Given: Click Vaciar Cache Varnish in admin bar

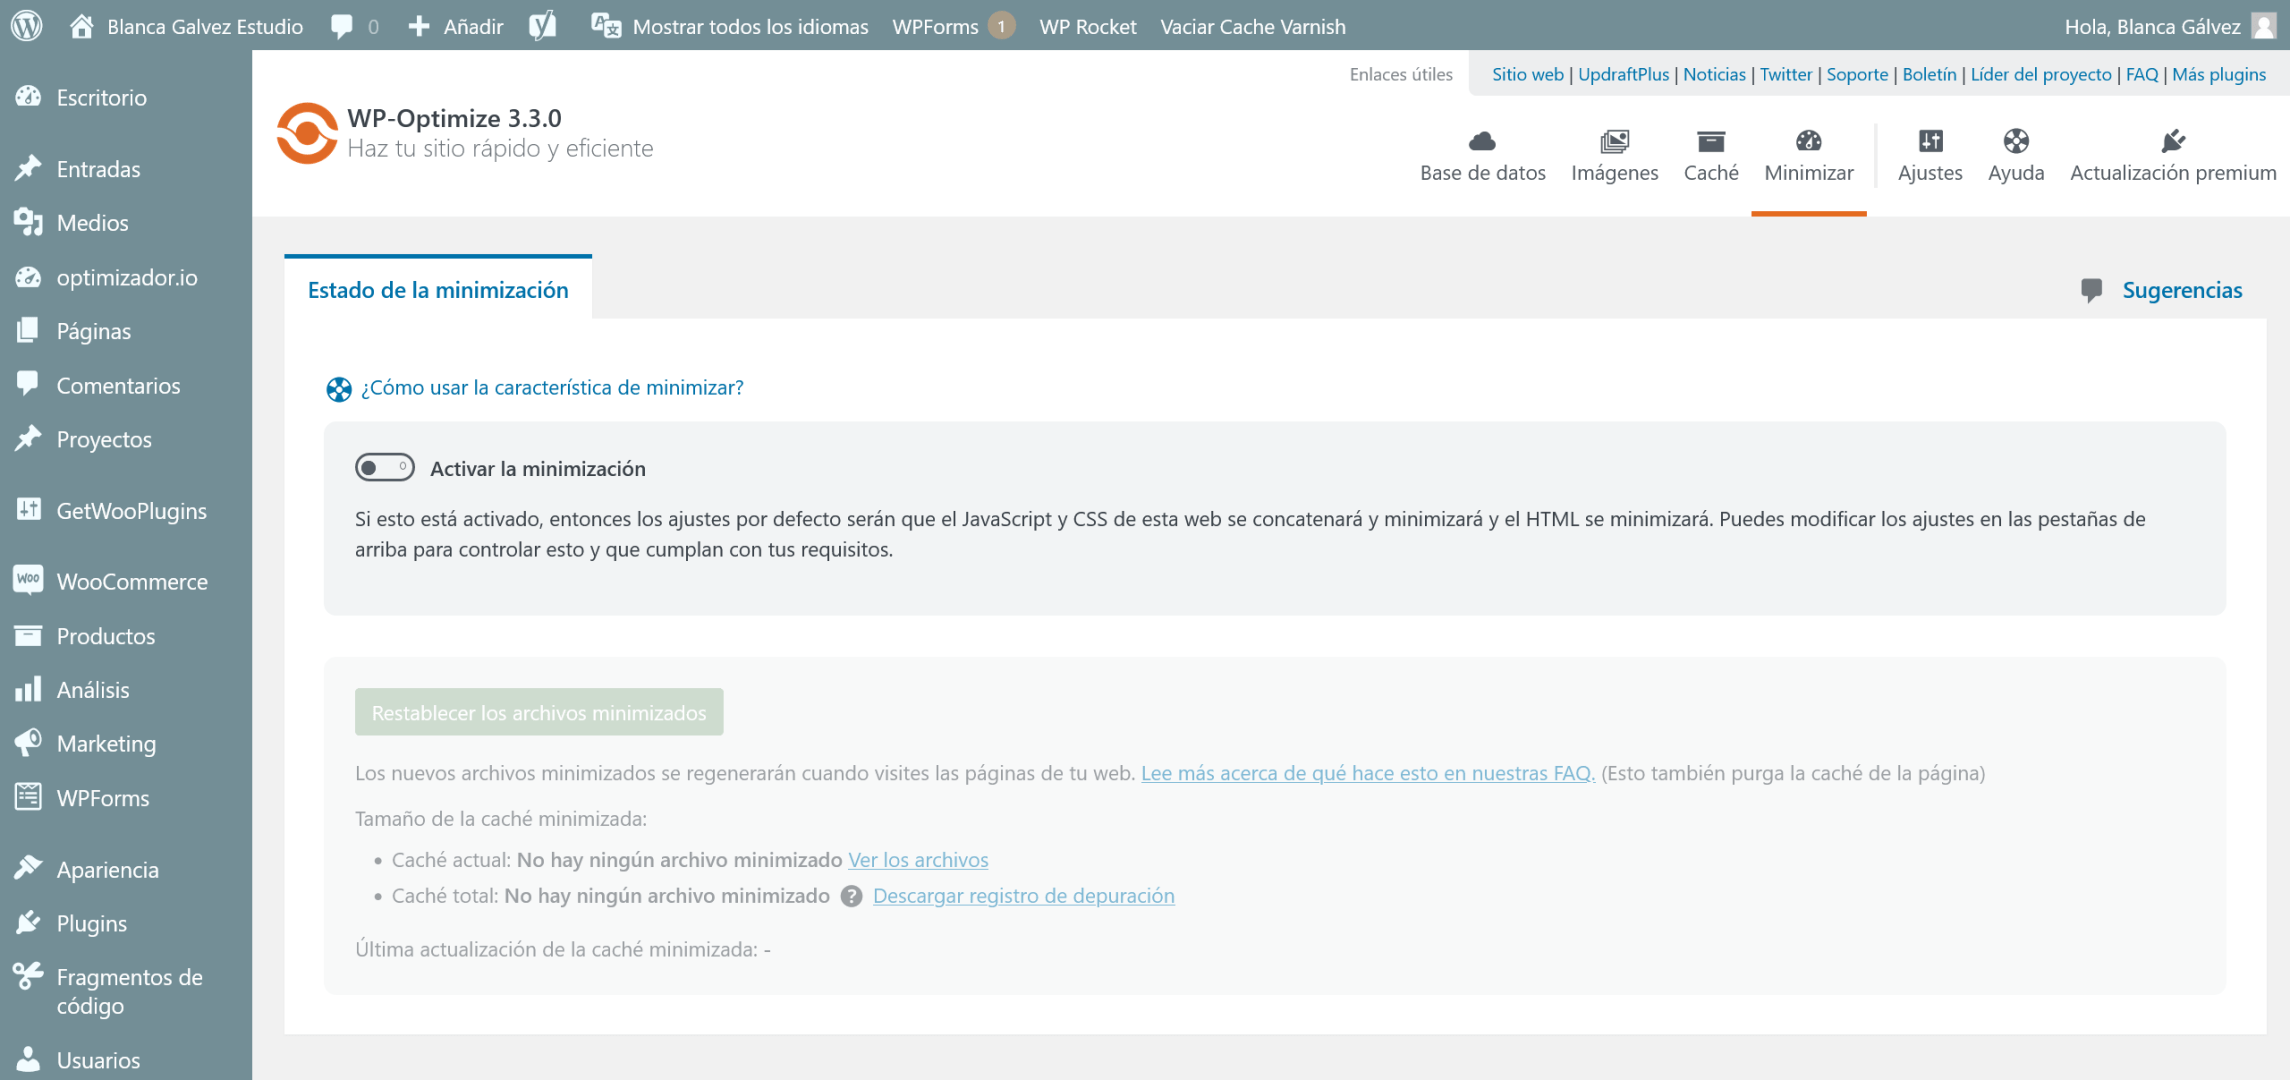Looking at the screenshot, I should click(x=1253, y=27).
